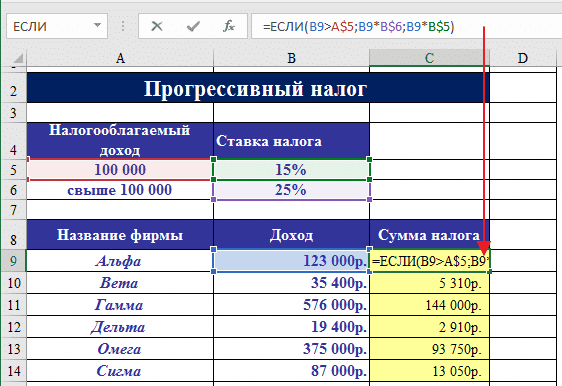Select income cell 123 000р.
Image resolution: width=562 pixels, height=386 pixels.
coord(291,261)
